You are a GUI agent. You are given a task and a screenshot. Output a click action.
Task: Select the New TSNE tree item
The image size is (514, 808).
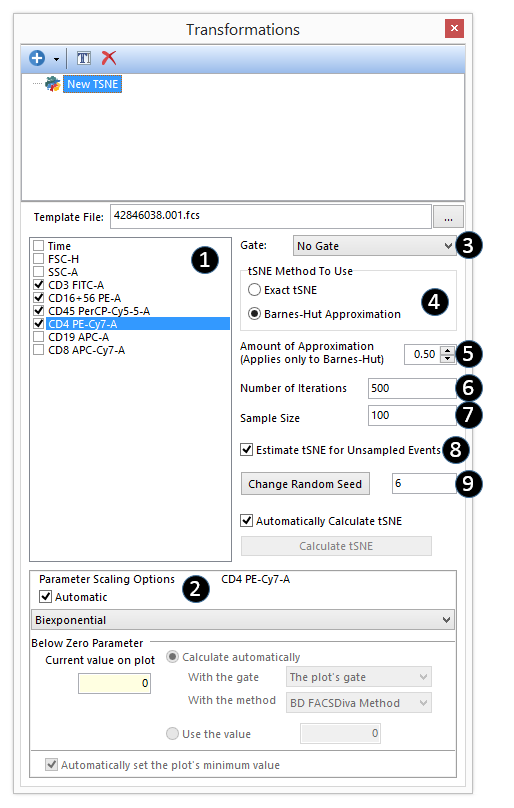(92, 84)
